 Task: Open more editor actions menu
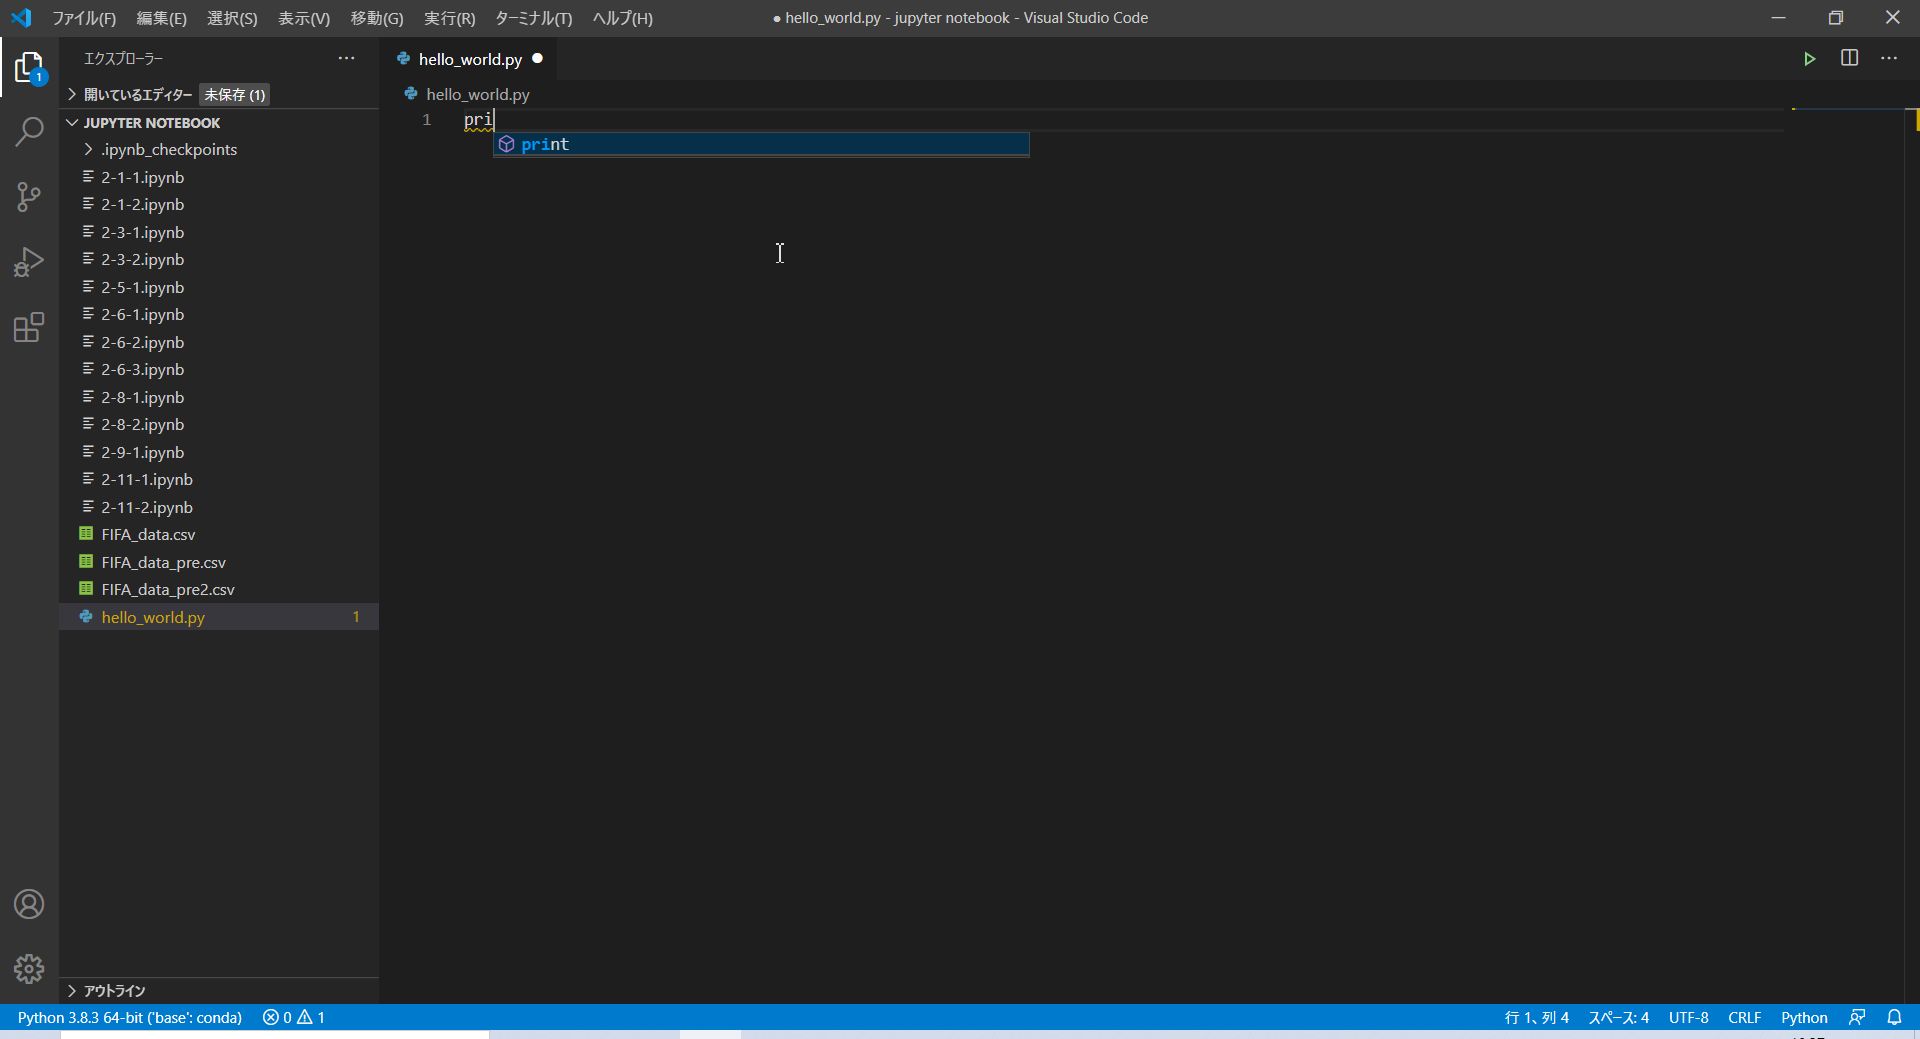pyautogui.click(x=1889, y=58)
